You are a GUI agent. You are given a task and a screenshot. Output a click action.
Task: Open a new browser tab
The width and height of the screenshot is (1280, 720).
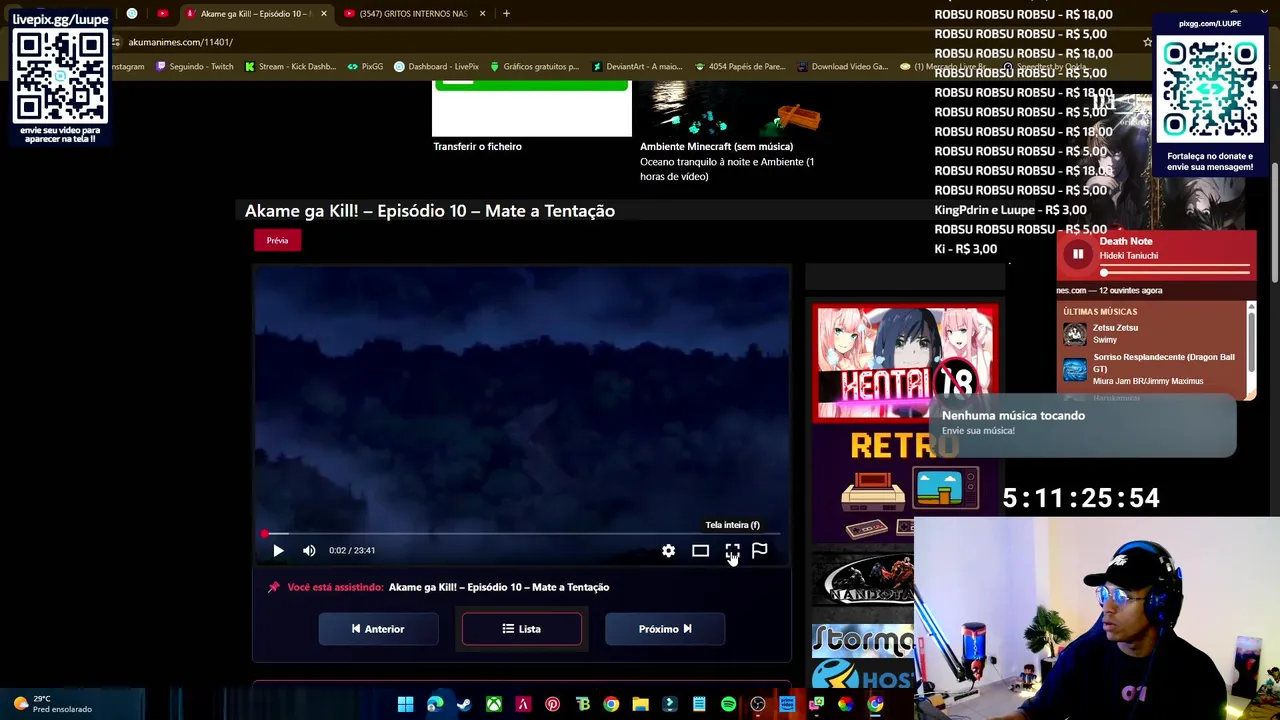506,13
